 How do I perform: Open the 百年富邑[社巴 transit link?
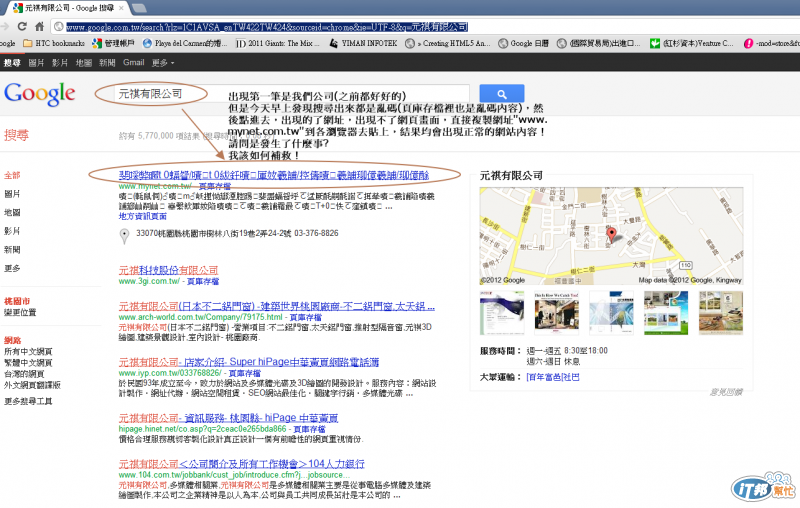point(553,377)
